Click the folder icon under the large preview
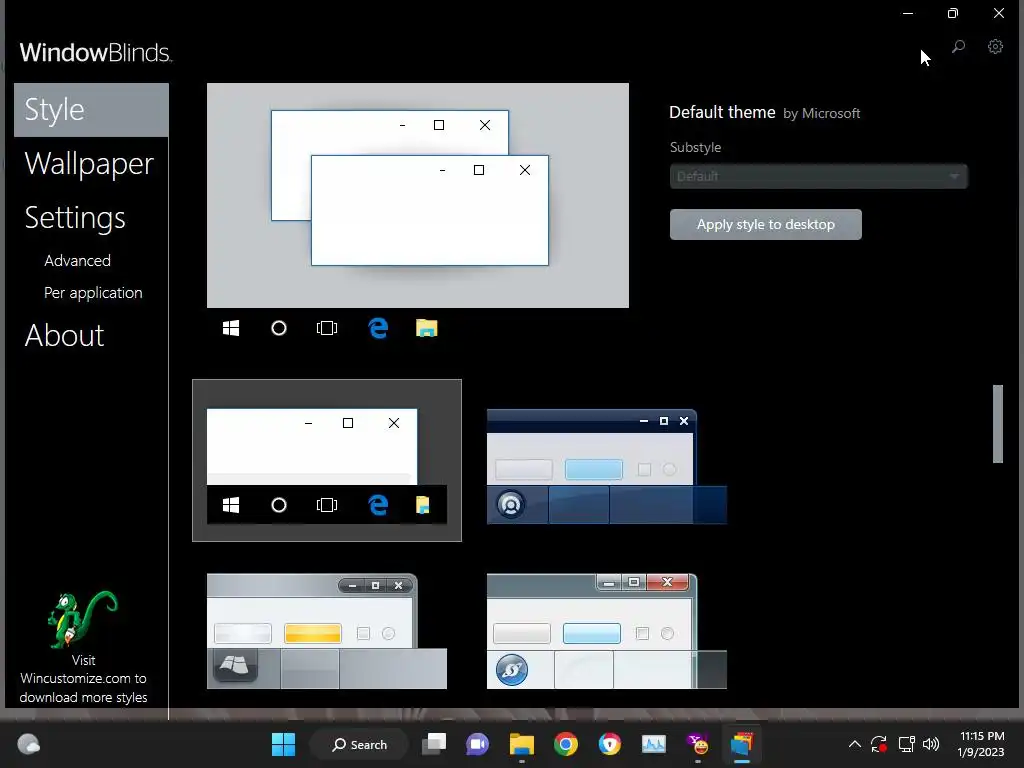This screenshot has height=768, width=1024. pyautogui.click(x=426, y=328)
